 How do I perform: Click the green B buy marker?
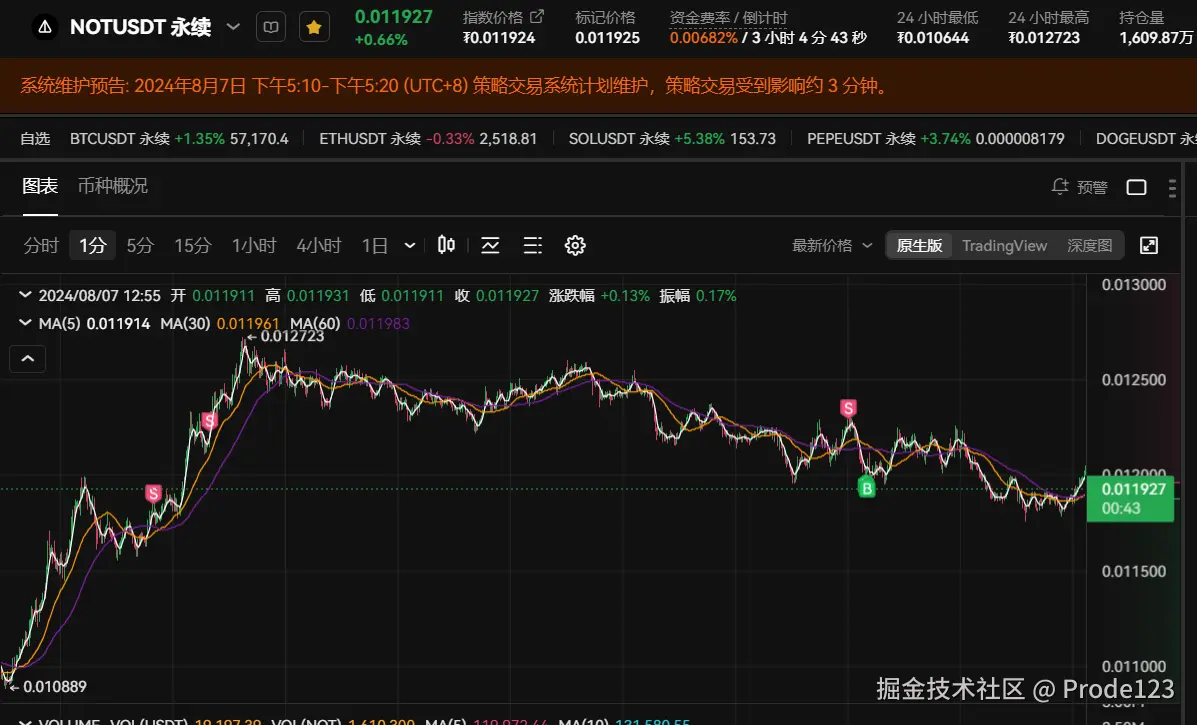(x=866, y=486)
